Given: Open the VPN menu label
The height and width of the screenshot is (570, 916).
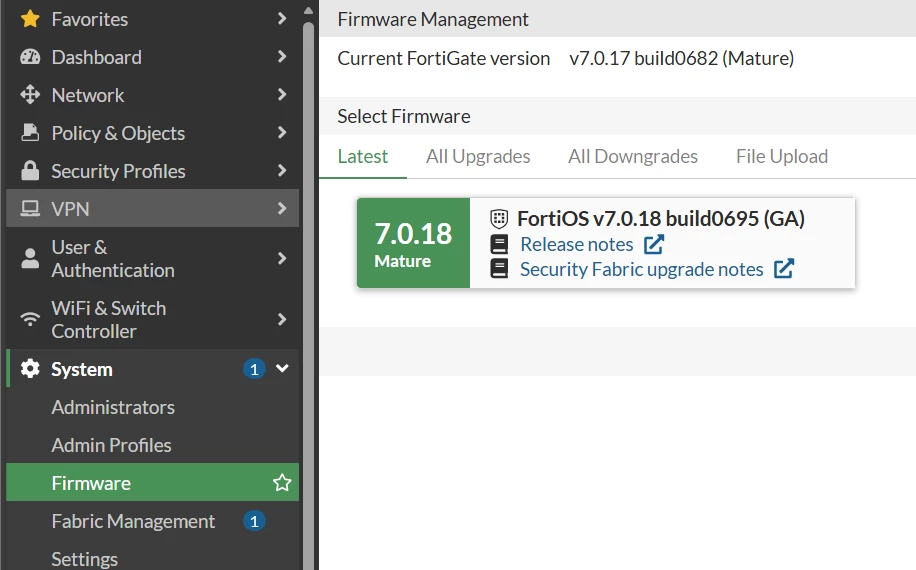Looking at the screenshot, I should click(70, 209).
